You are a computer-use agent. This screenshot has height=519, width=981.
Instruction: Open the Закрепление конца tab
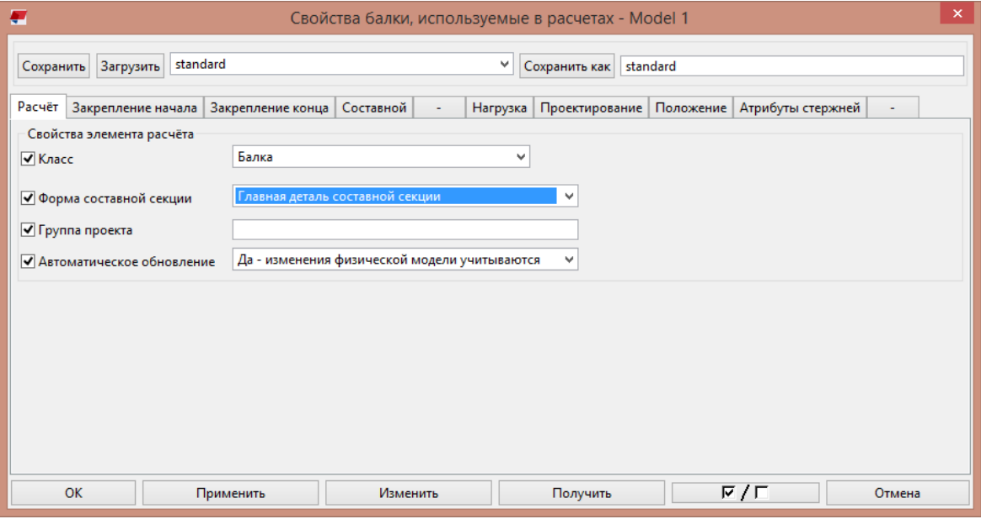click(x=269, y=108)
